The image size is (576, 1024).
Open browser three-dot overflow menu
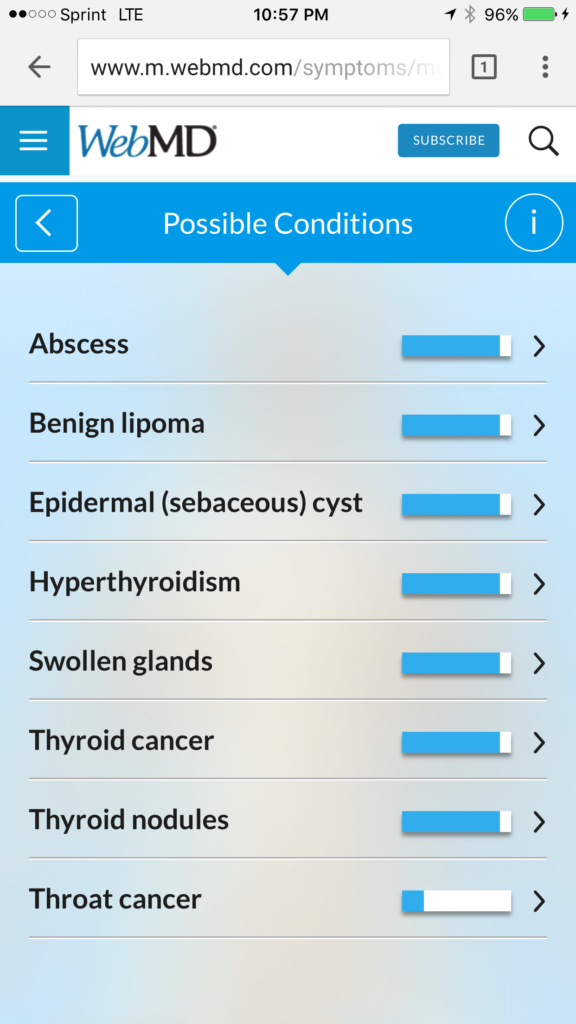point(545,67)
